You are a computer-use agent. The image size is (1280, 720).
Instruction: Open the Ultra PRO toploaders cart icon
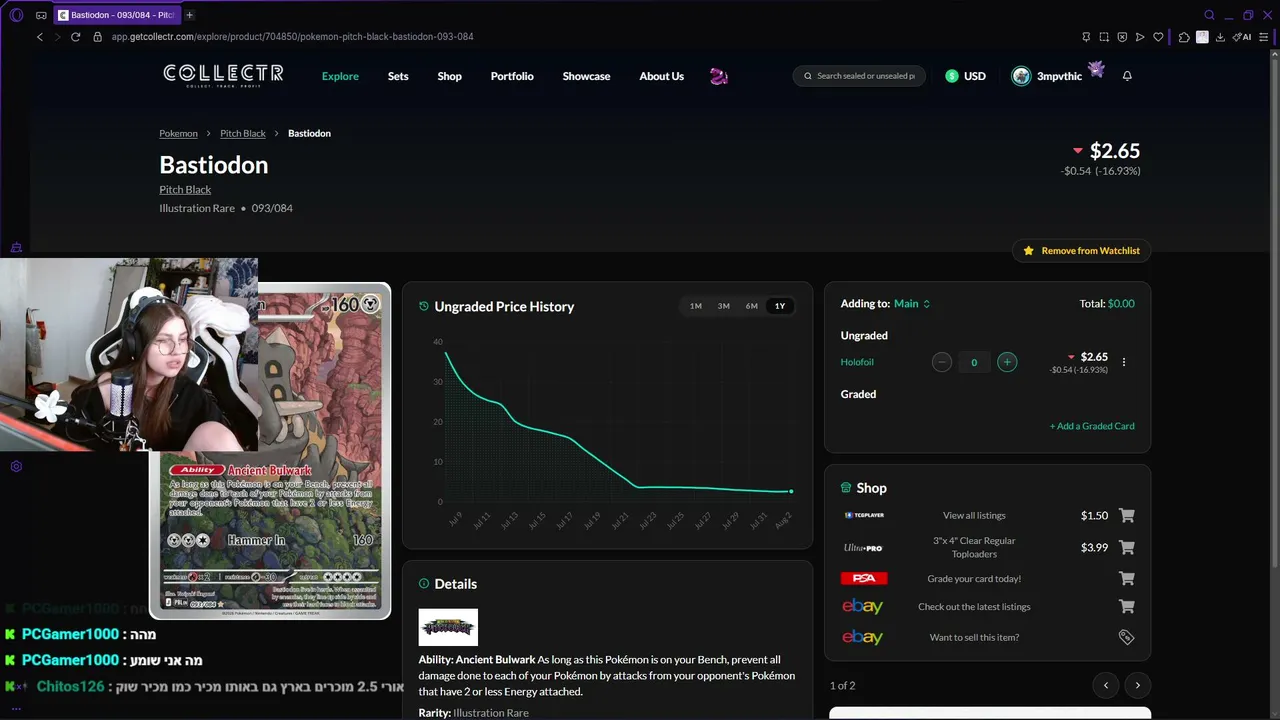tap(1127, 548)
